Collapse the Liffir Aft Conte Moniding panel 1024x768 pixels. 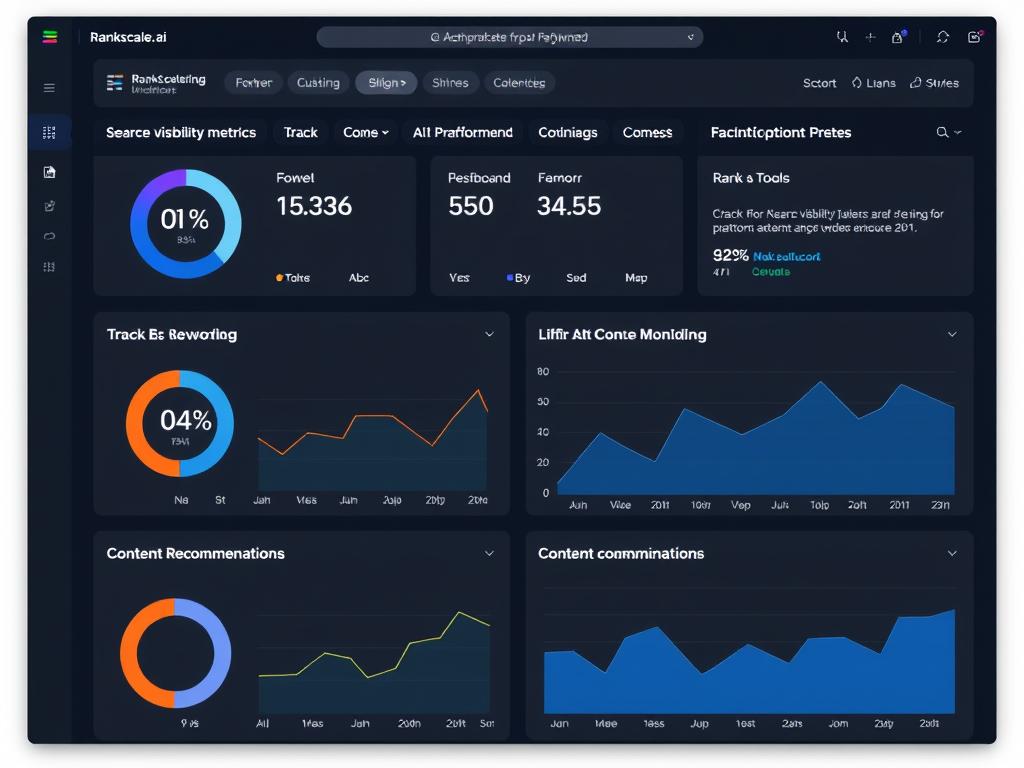[x=952, y=334]
